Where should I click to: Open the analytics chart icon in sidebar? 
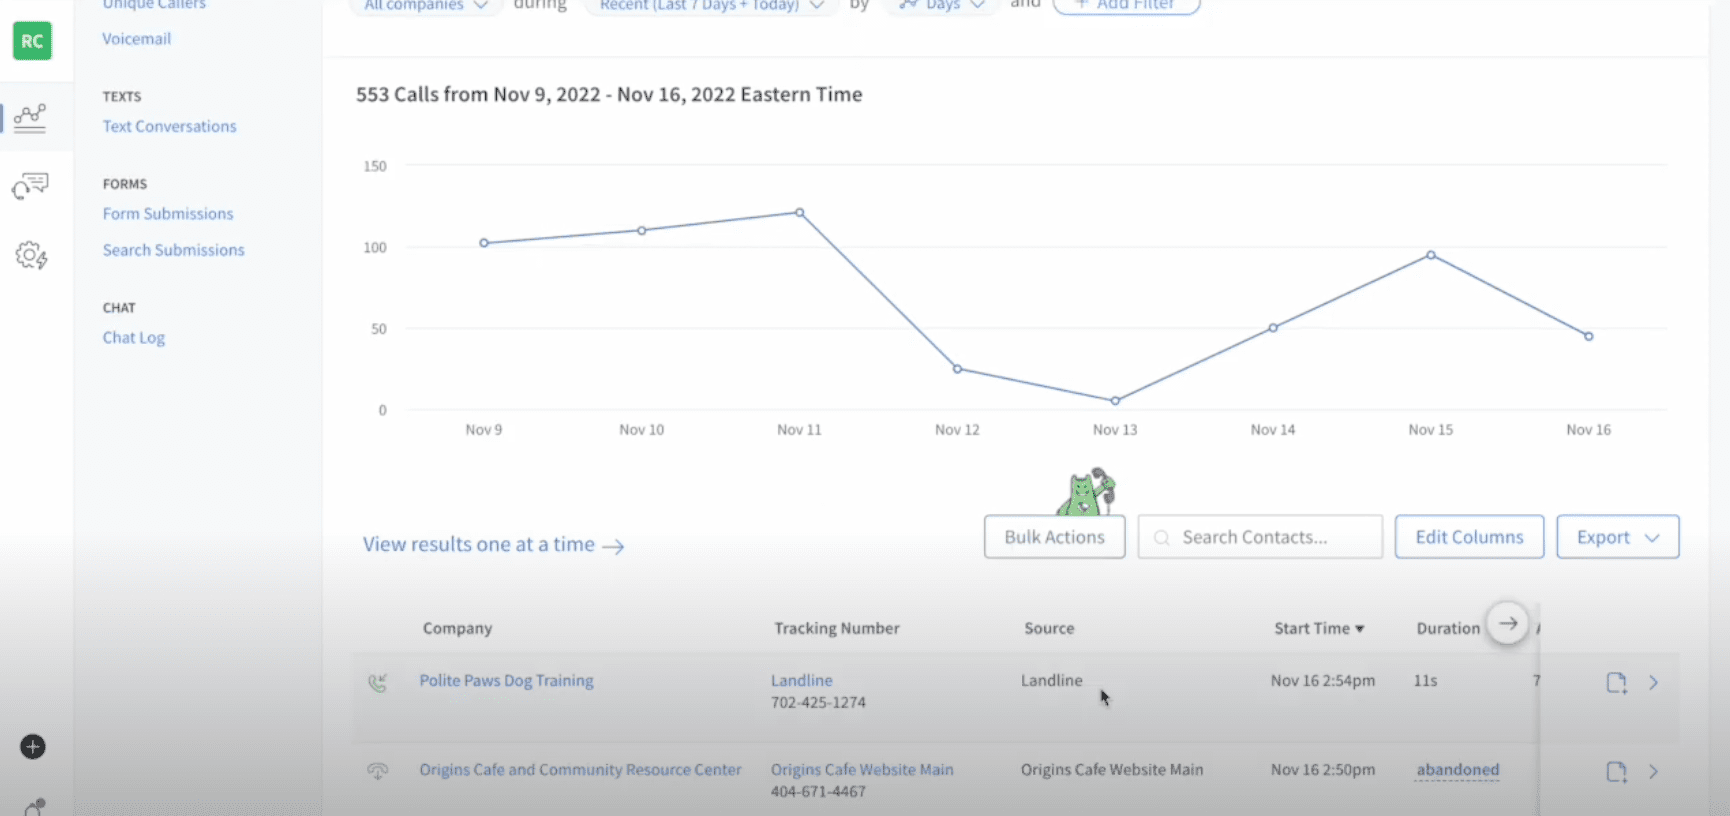point(30,118)
